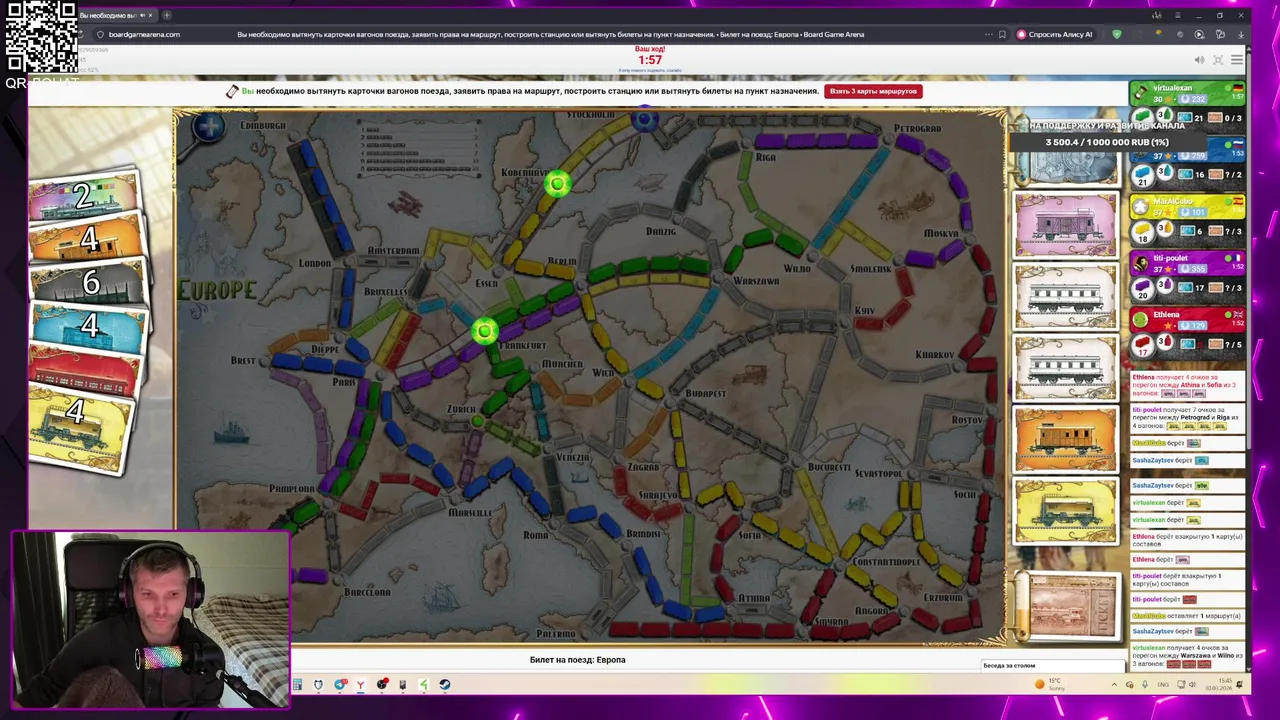Click MarAlCubo's yellow wagon counter 18
Viewport: 1280px width, 720px height.
1143,233
